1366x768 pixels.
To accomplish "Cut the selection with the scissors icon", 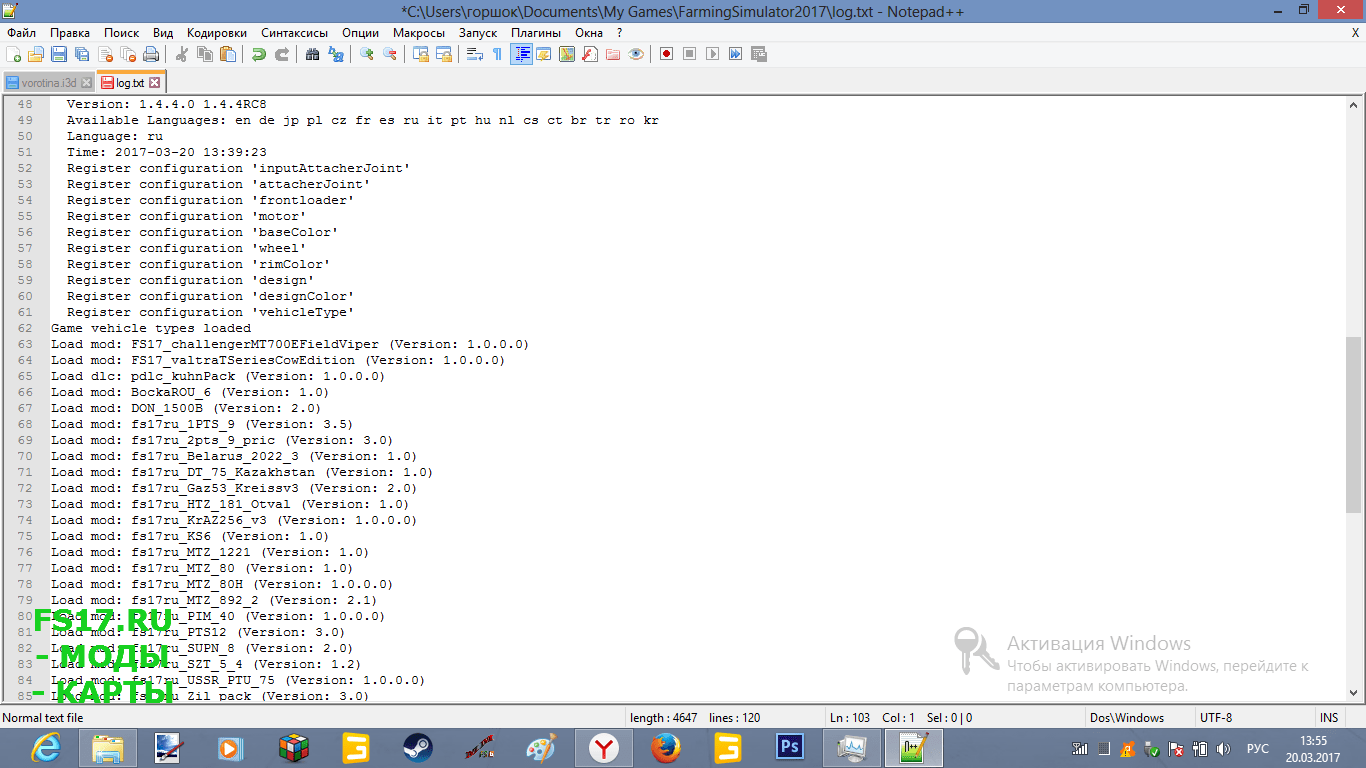I will (x=182, y=54).
